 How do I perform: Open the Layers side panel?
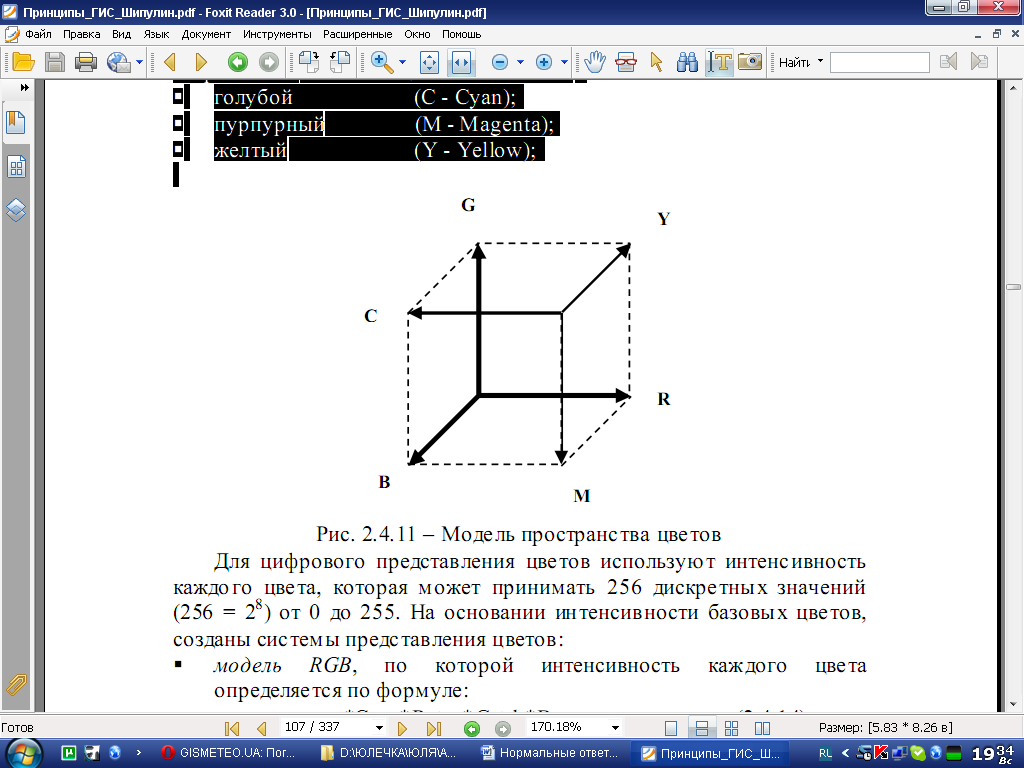point(16,210)
